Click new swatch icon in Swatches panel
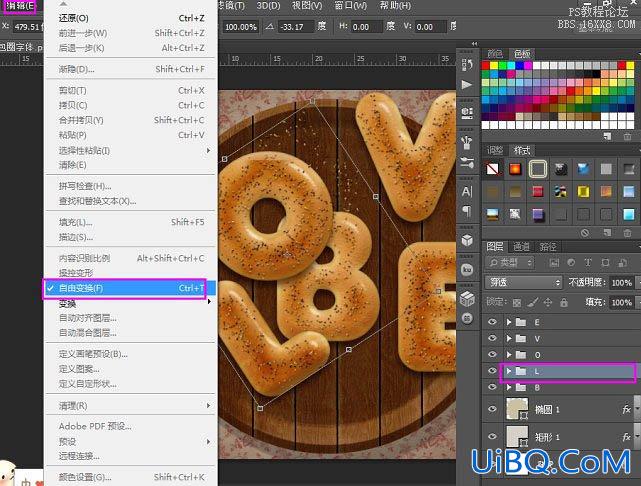Screen dimensions: 641x486 pyautogui.click(x=607, y=136)
